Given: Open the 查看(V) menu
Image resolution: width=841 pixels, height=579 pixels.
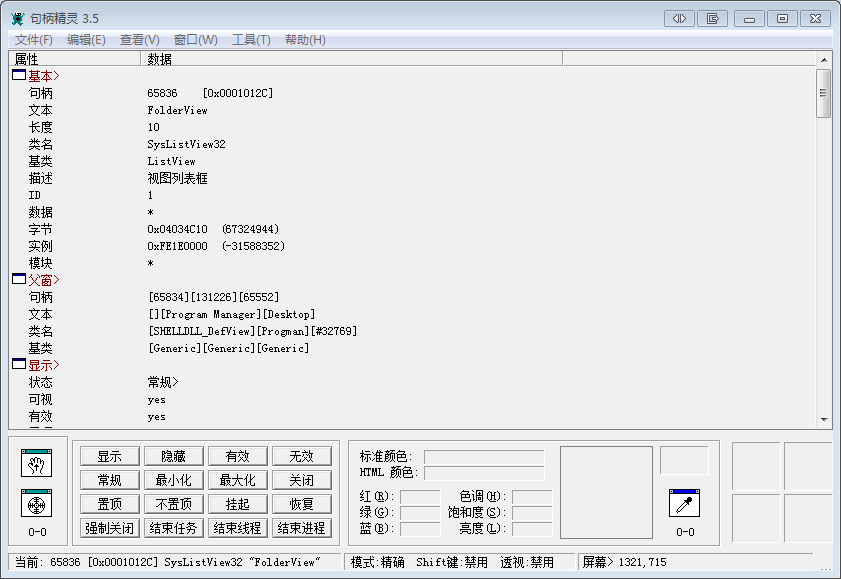Looking at the screenshot, I should [x=139, y=40].
